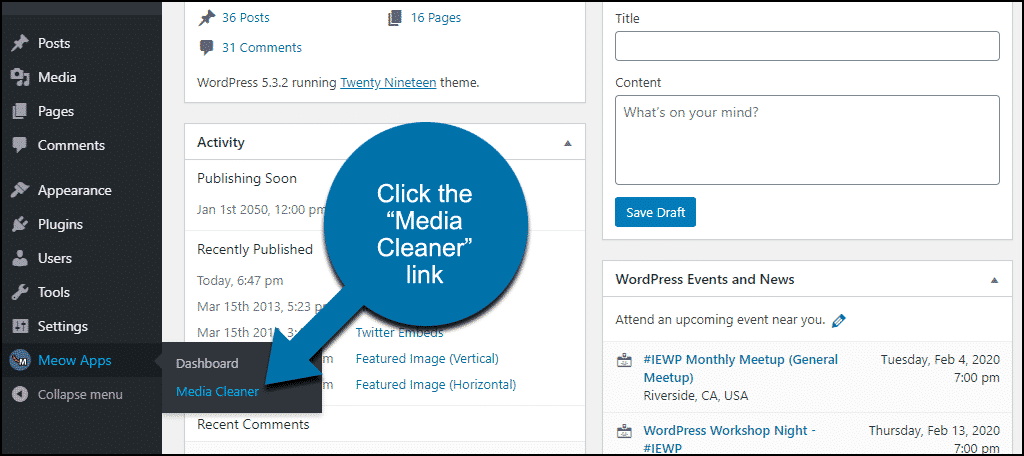Focus the Quick Draft Title field
The height and width of the screenshot is (456, 1024).
pyautogui.click(x=807, y=46)
